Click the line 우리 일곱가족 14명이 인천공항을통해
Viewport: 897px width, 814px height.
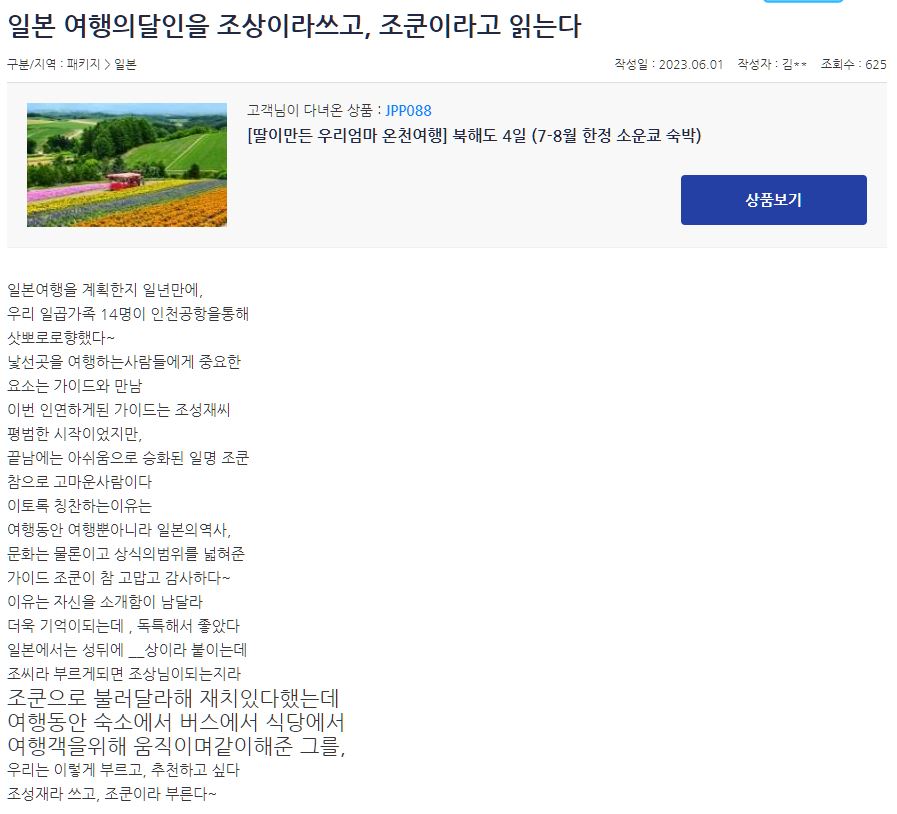point(128,313)
